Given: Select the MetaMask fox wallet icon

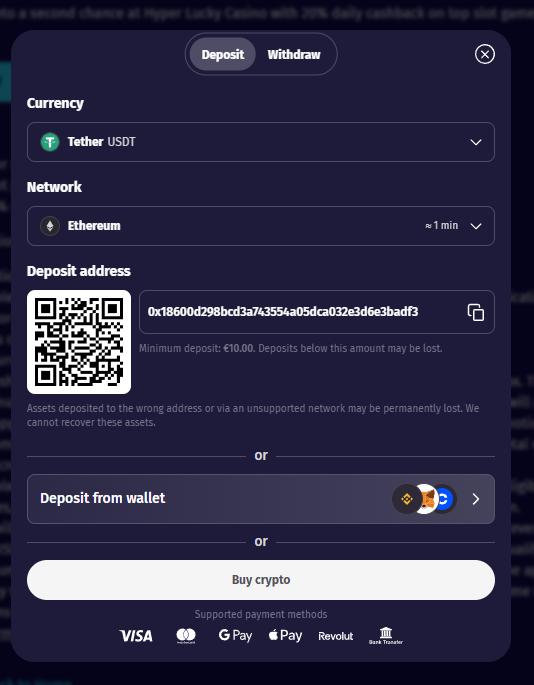Looking at the screenshot, I should click(428, 499).
